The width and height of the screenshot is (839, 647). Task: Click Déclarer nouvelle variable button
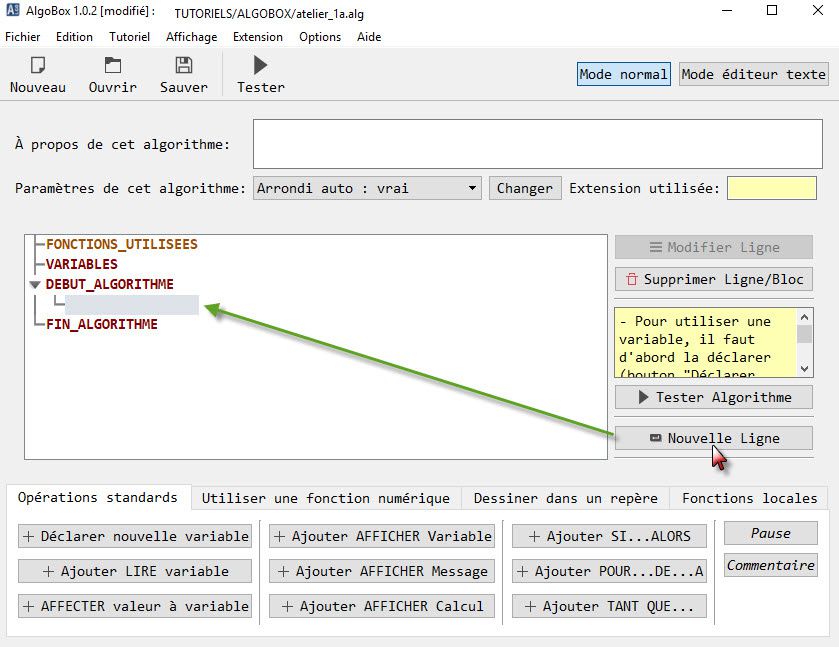pos(135,536)
